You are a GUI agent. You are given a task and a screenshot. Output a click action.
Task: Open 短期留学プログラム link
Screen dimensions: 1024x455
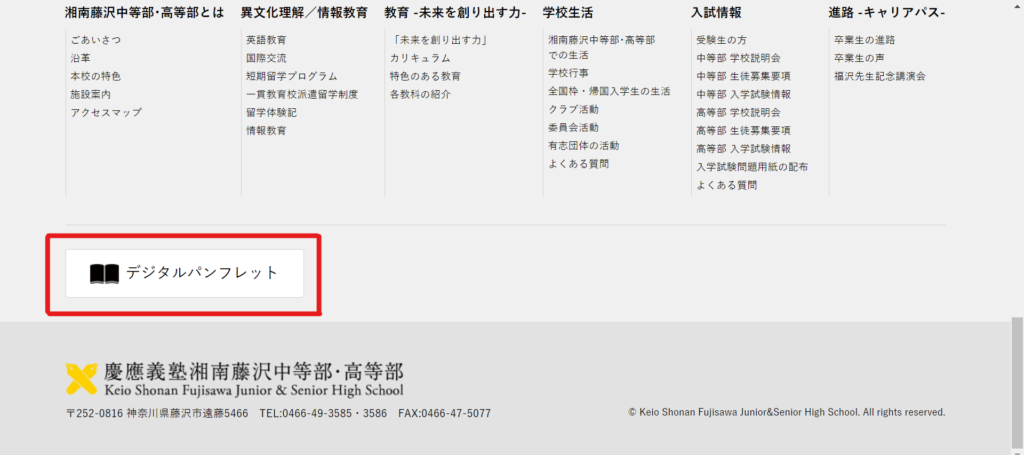point(292,76)
